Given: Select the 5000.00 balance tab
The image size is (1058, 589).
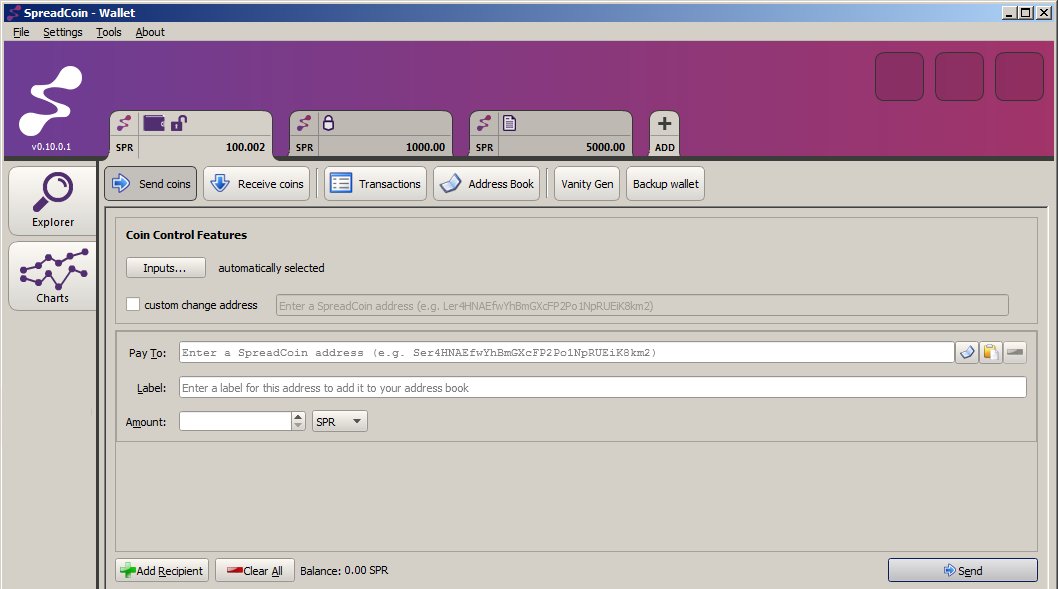Looking at the screenshot, I should pos(550,133).
